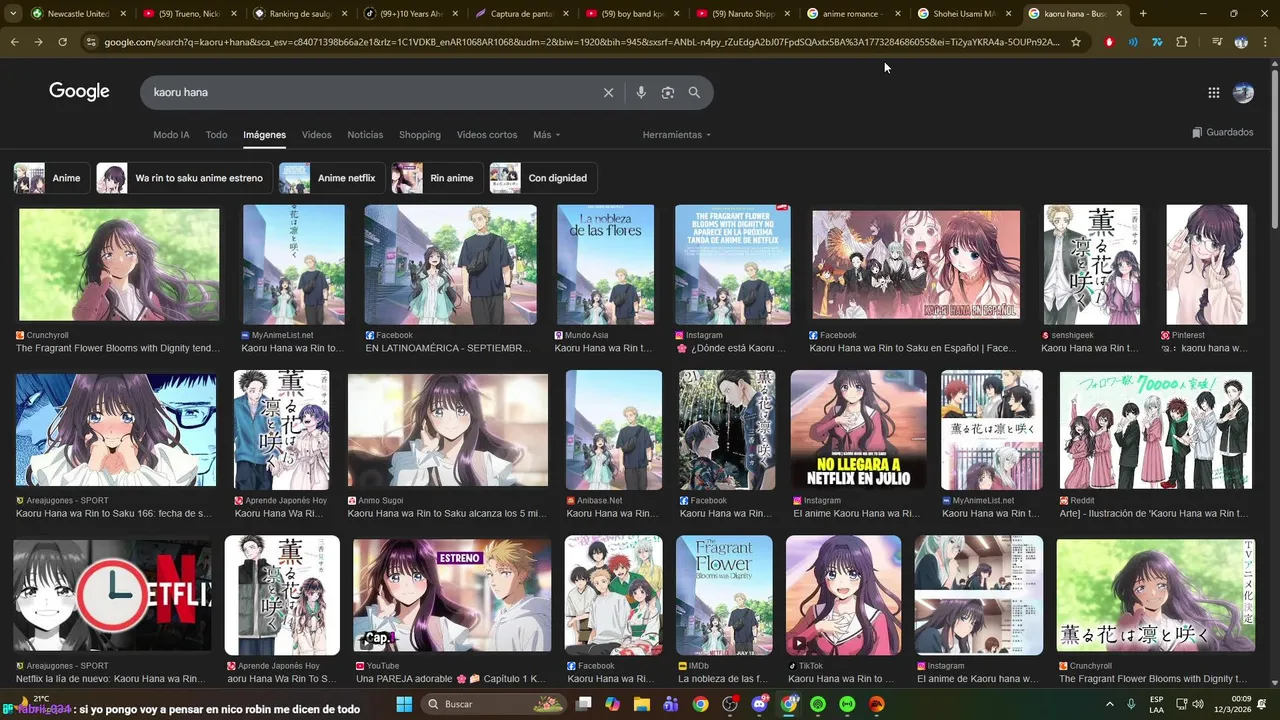Clear the search box with the X icon

point(608,92)
